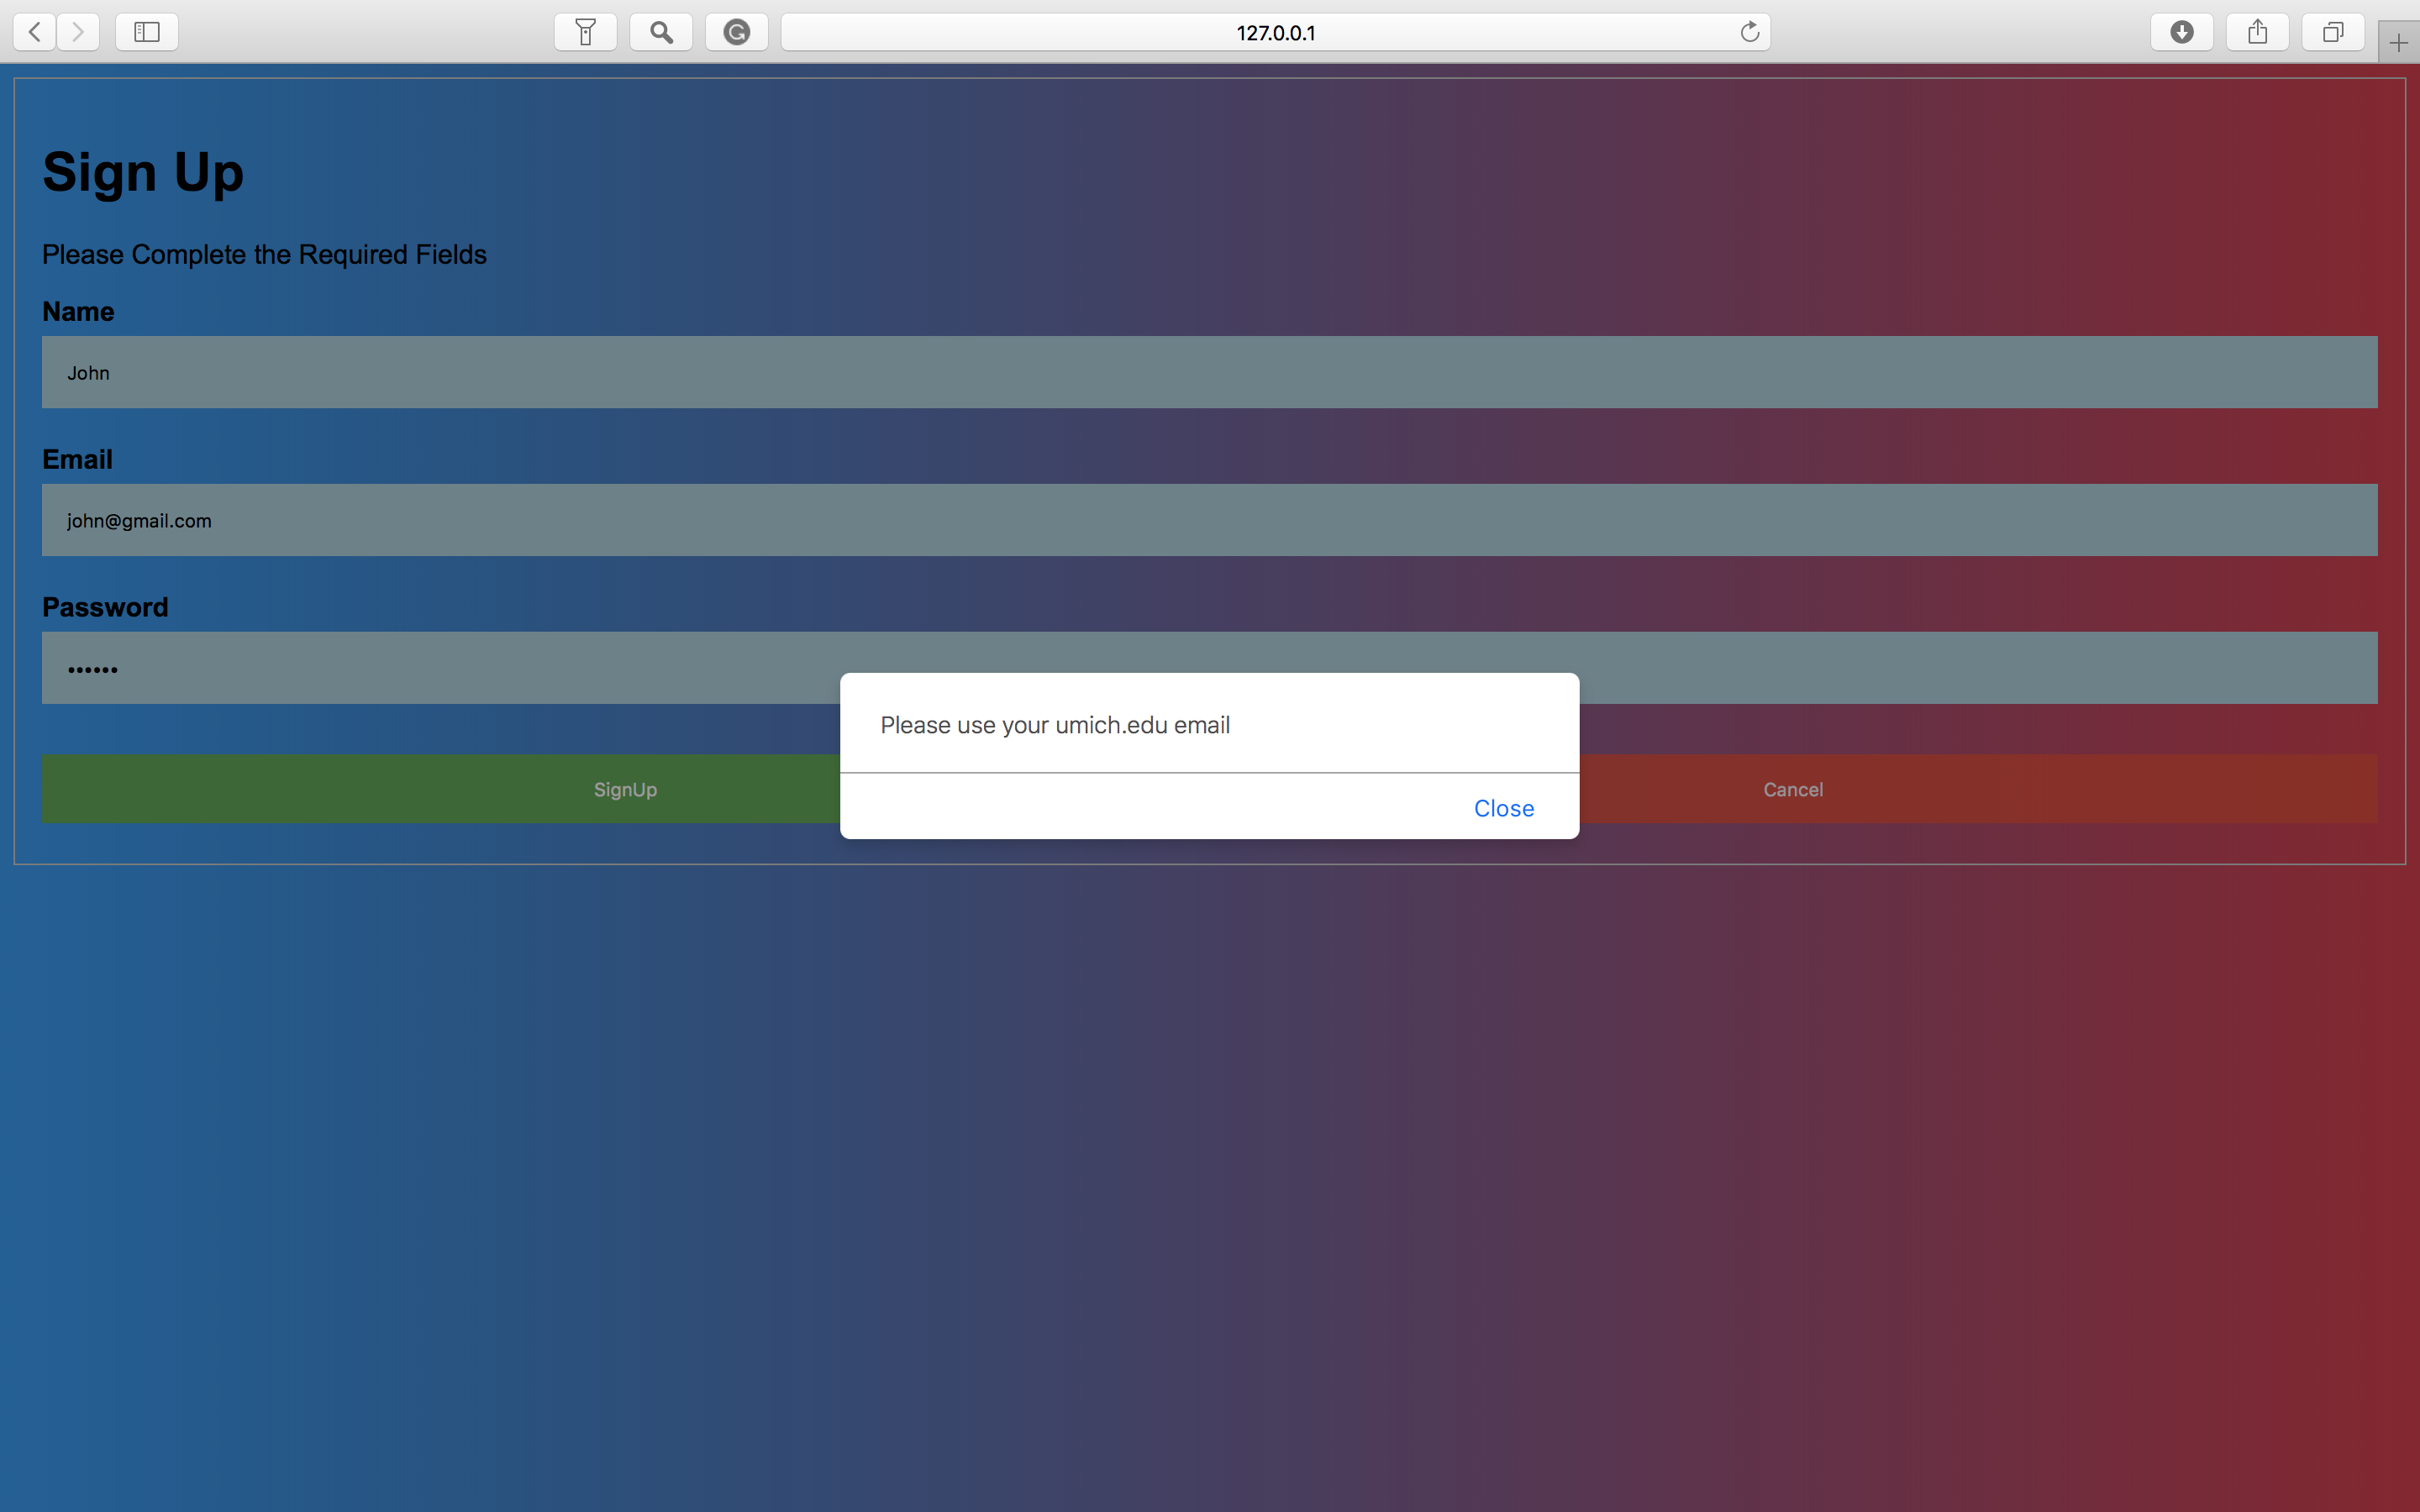Open a new tab with the plus button

[2398, 43]
